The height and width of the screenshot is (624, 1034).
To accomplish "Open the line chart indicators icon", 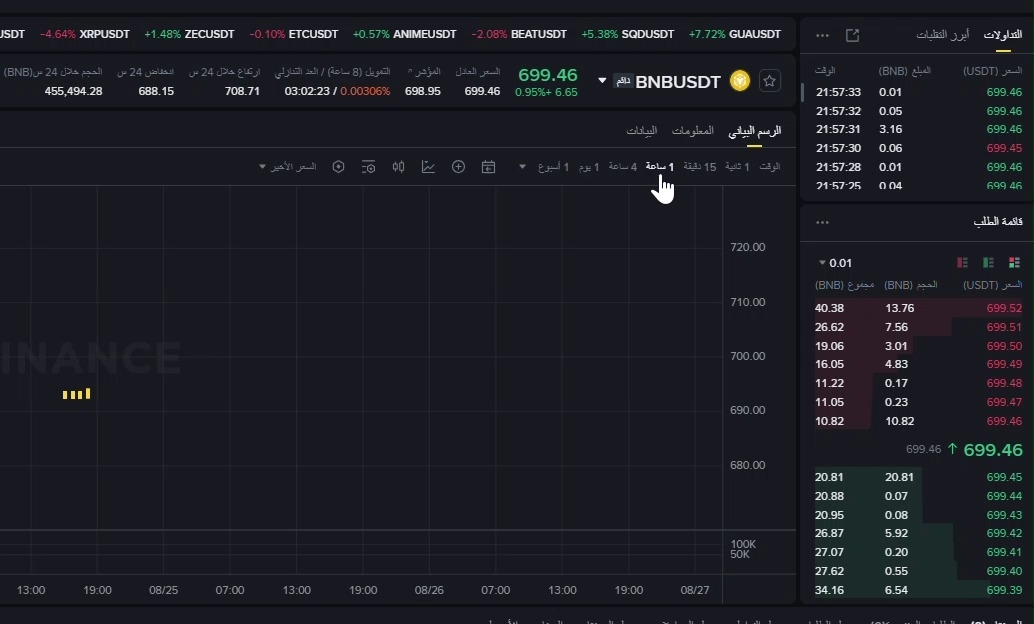I will coord(428,167).
